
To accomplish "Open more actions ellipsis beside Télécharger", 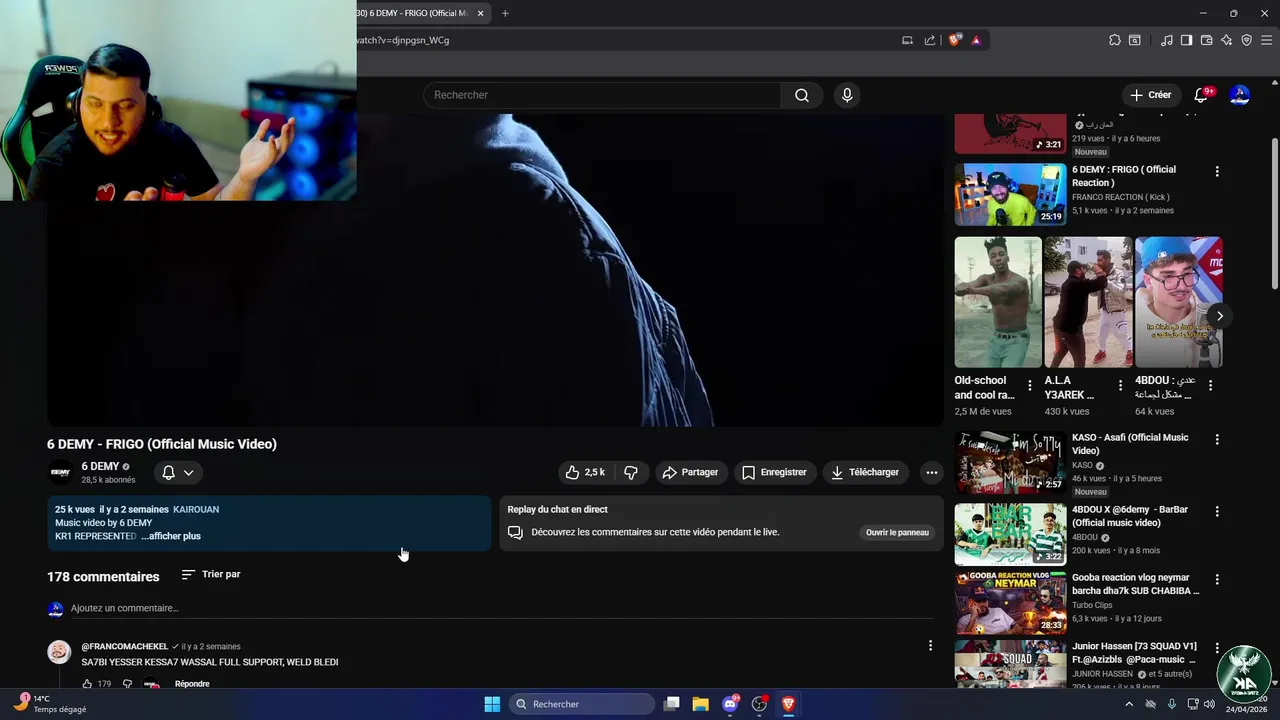I will [x=932, y=472].
